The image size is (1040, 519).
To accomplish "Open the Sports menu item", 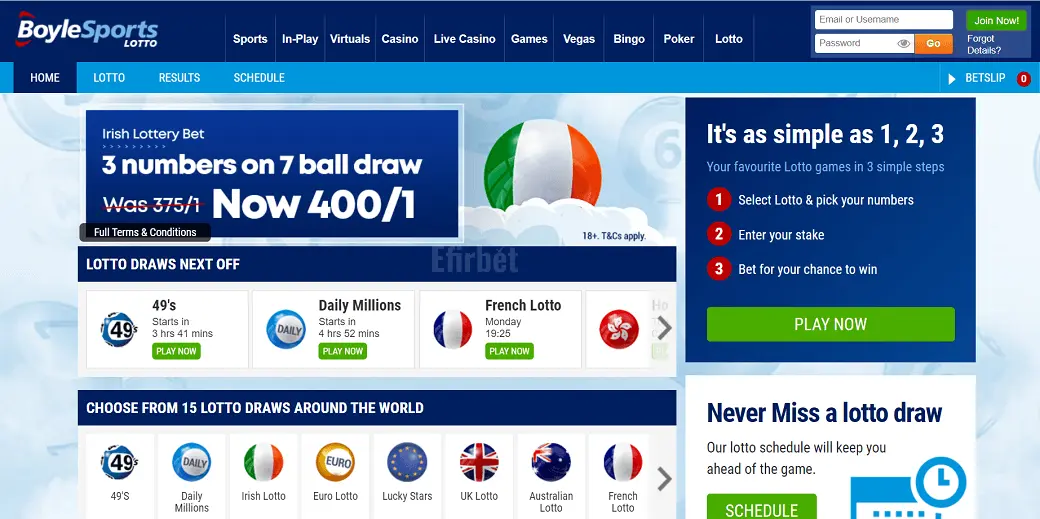I will [250, 39].
